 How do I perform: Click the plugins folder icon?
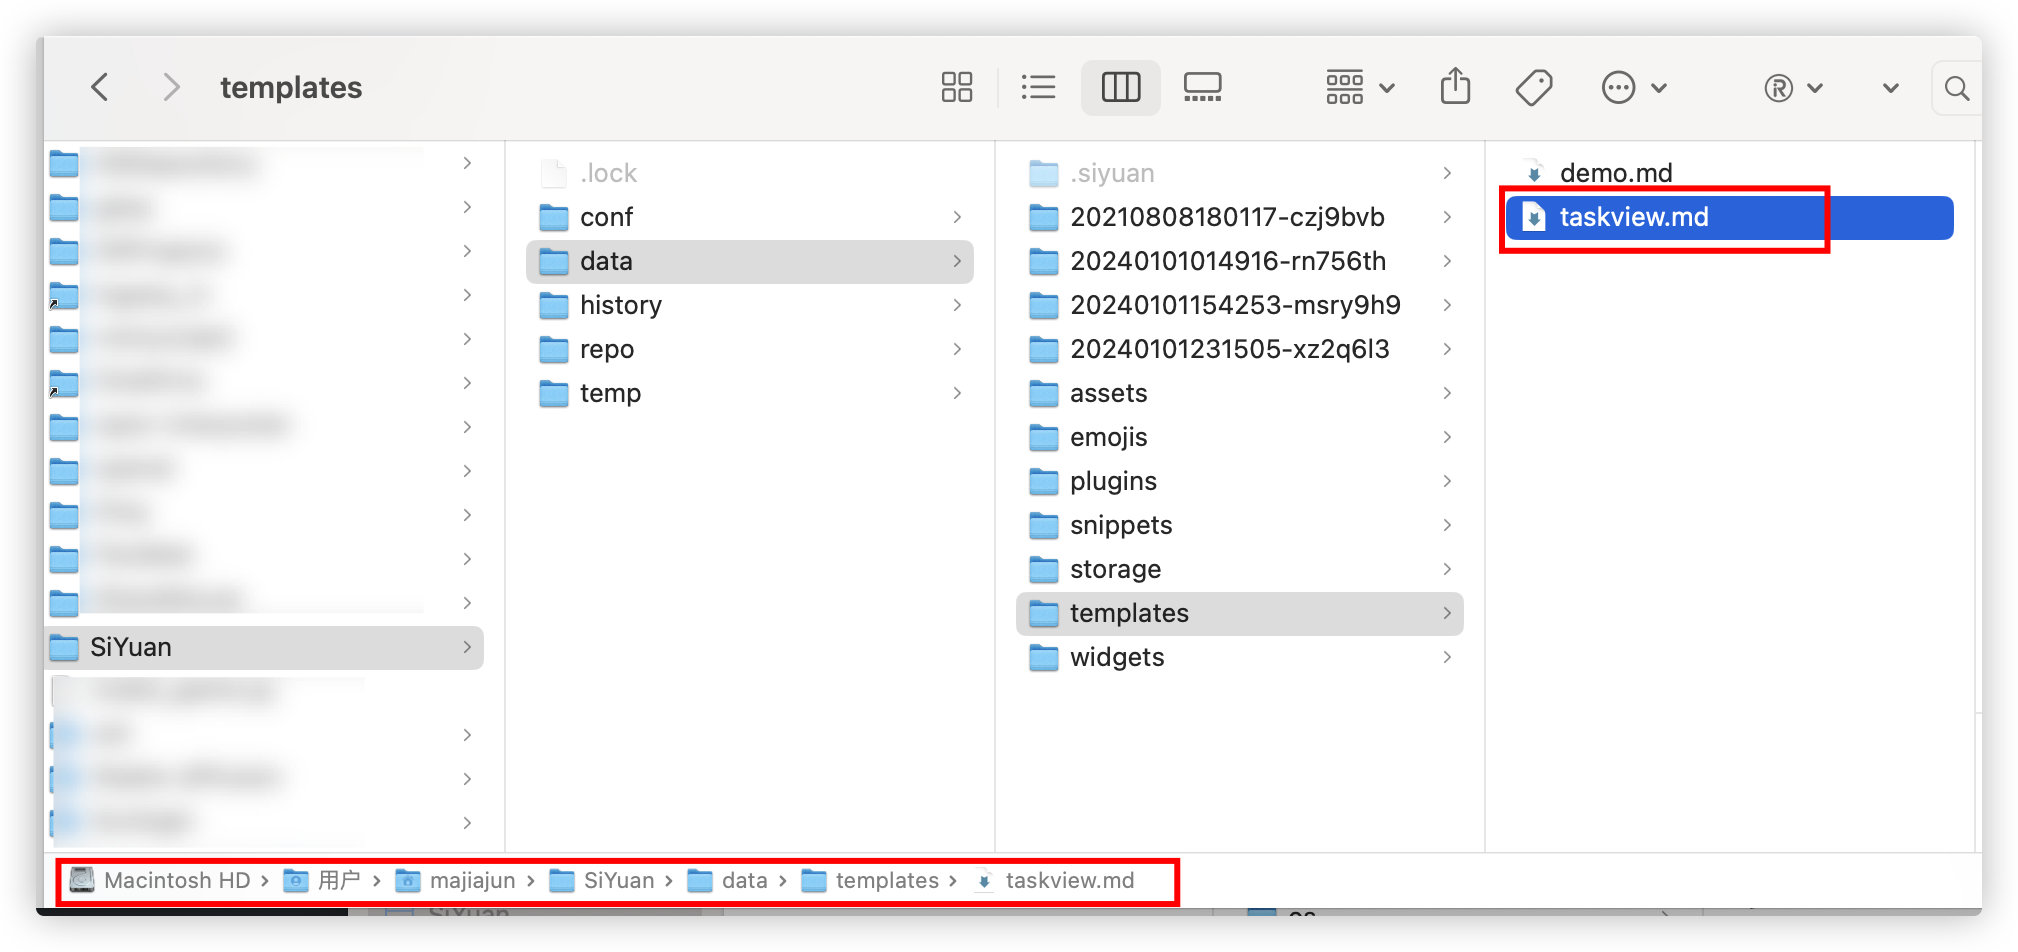click(1044, 482)
